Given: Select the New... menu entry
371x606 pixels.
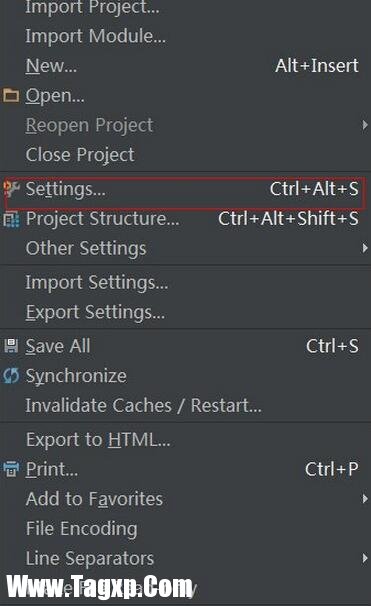Looking at the screenshot, I should tap(186, 66).
